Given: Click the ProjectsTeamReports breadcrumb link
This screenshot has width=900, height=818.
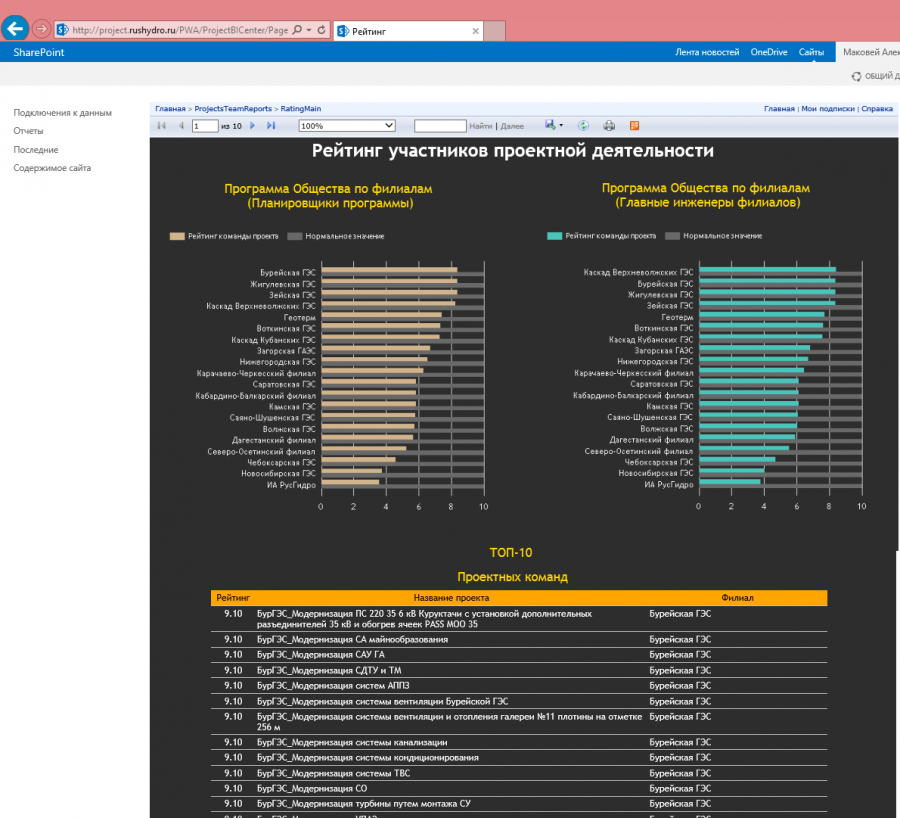Looking at the screenshot, I should (233, 108).
